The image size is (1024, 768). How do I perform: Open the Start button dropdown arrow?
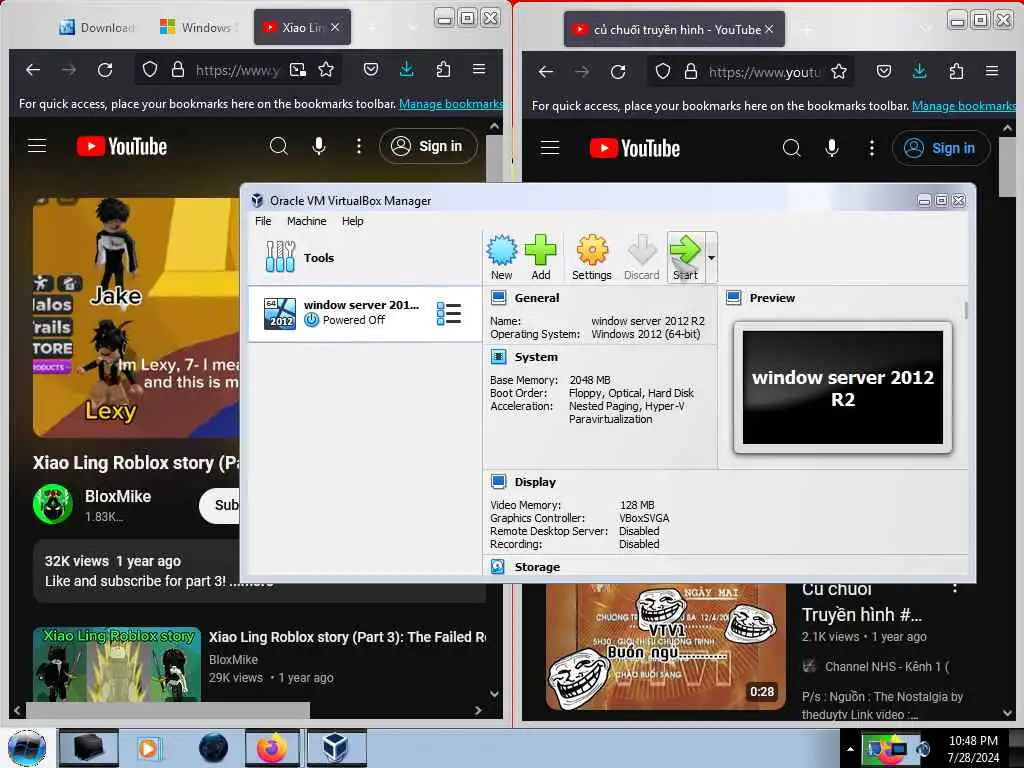[711, 257]
